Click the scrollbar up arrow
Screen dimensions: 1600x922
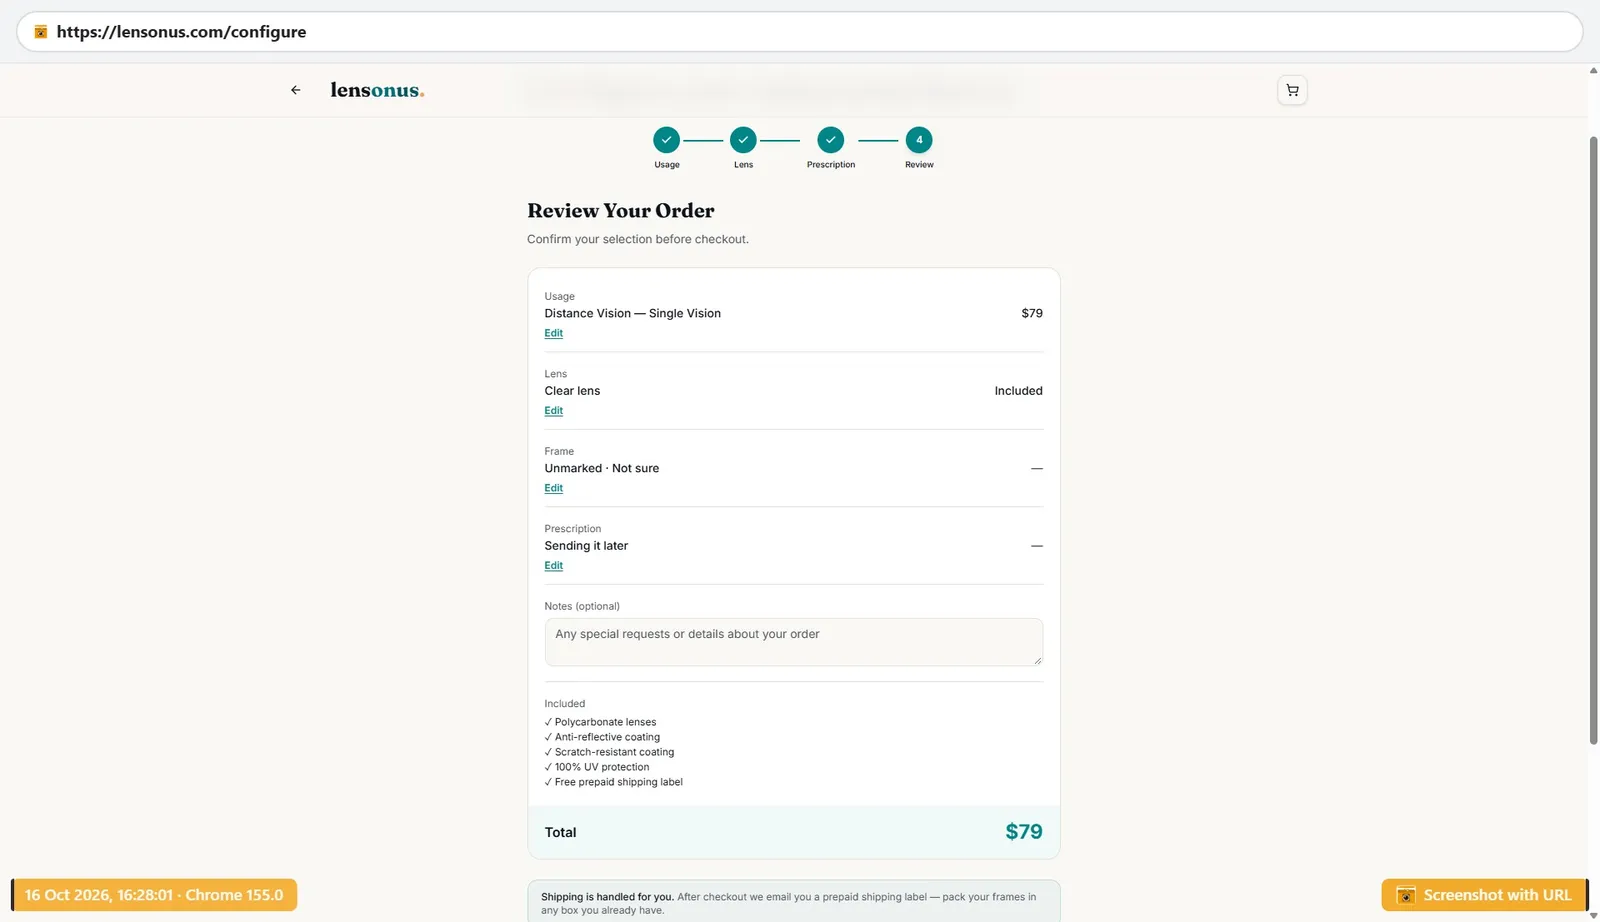pyautogui.click(x=1593, y=70)
